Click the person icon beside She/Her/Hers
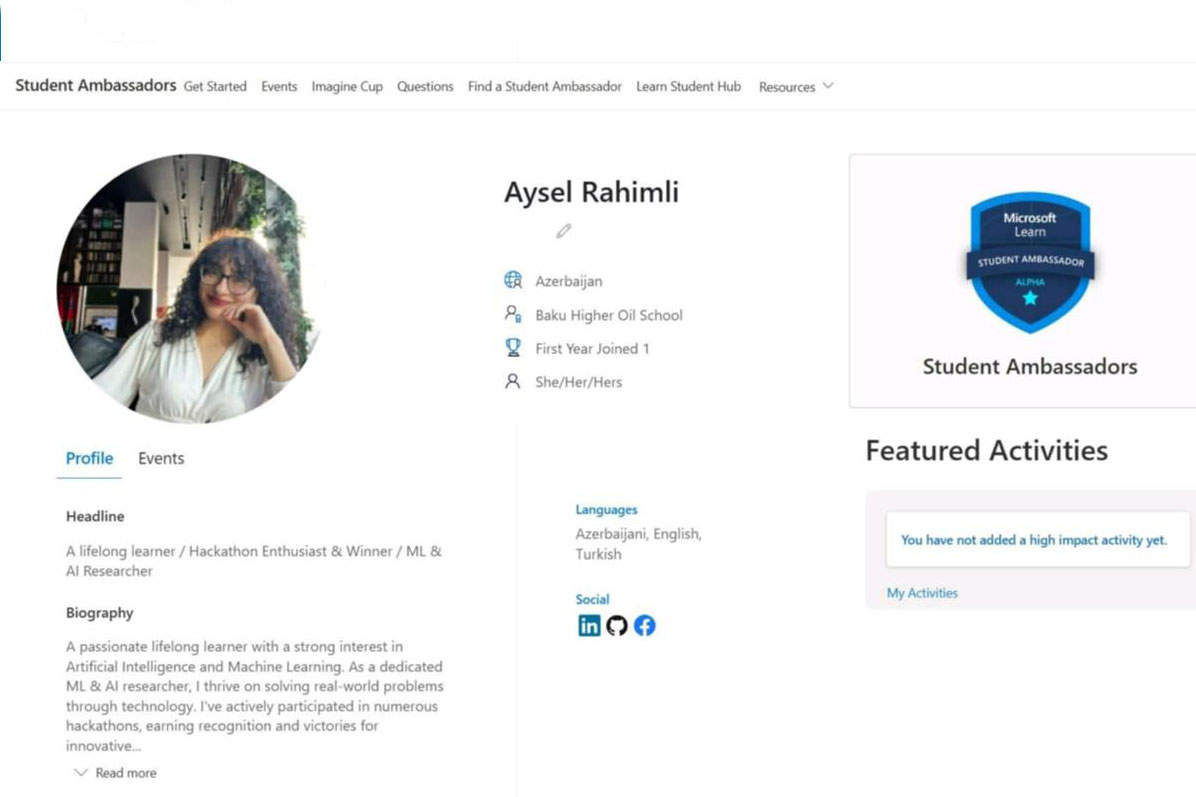Viewport: 1196px width, 797px height. pyautogui.click(x=513, y=382)
